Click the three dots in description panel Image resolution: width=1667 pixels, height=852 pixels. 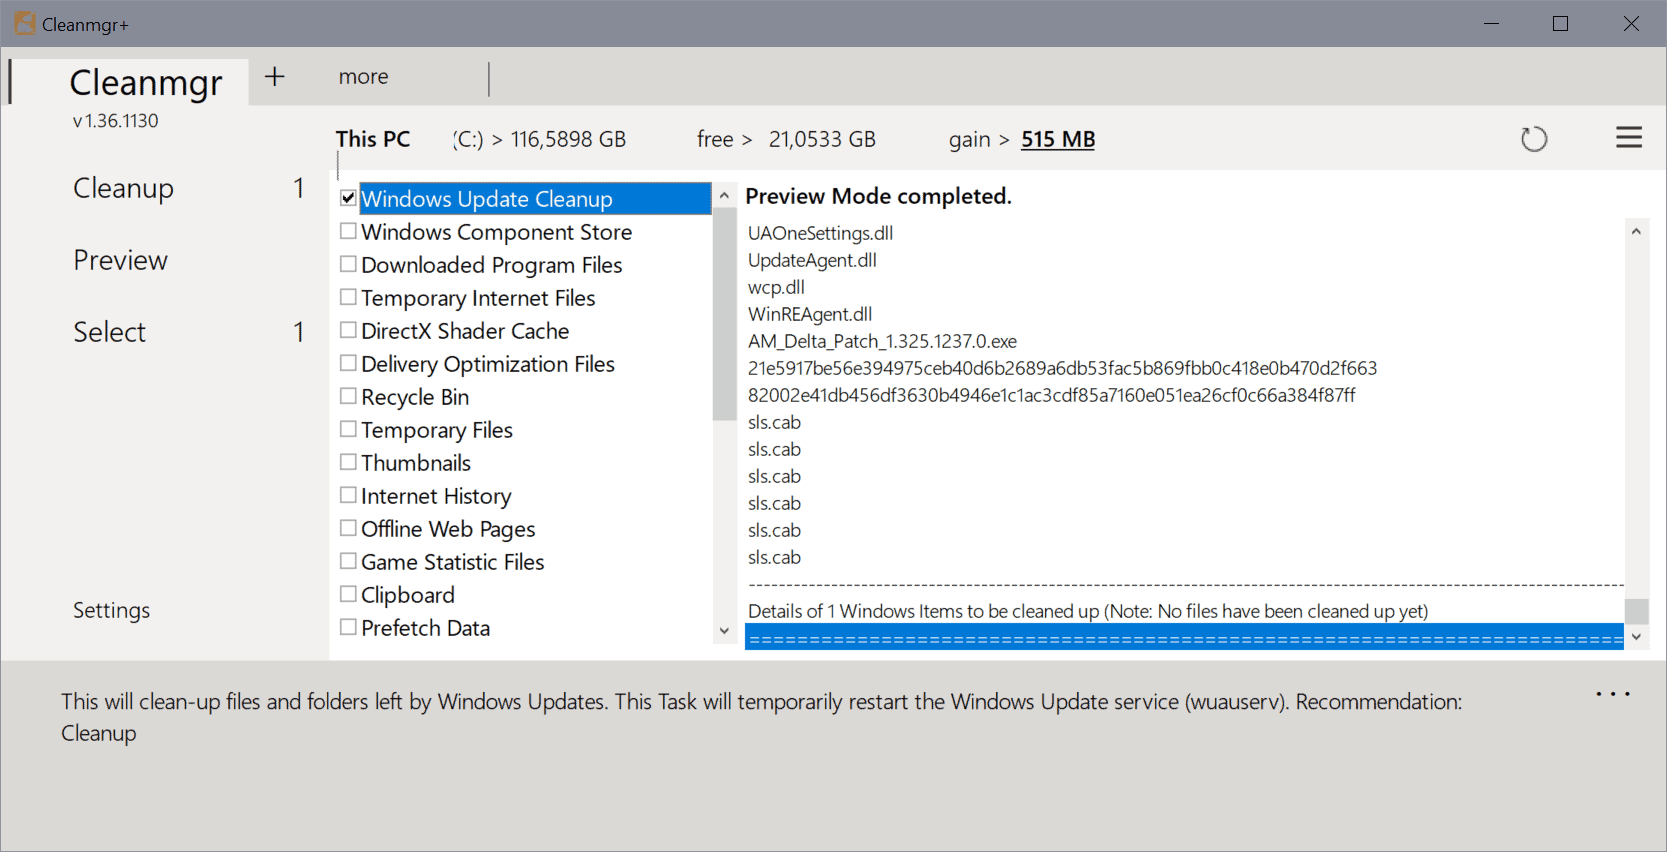1612,694
